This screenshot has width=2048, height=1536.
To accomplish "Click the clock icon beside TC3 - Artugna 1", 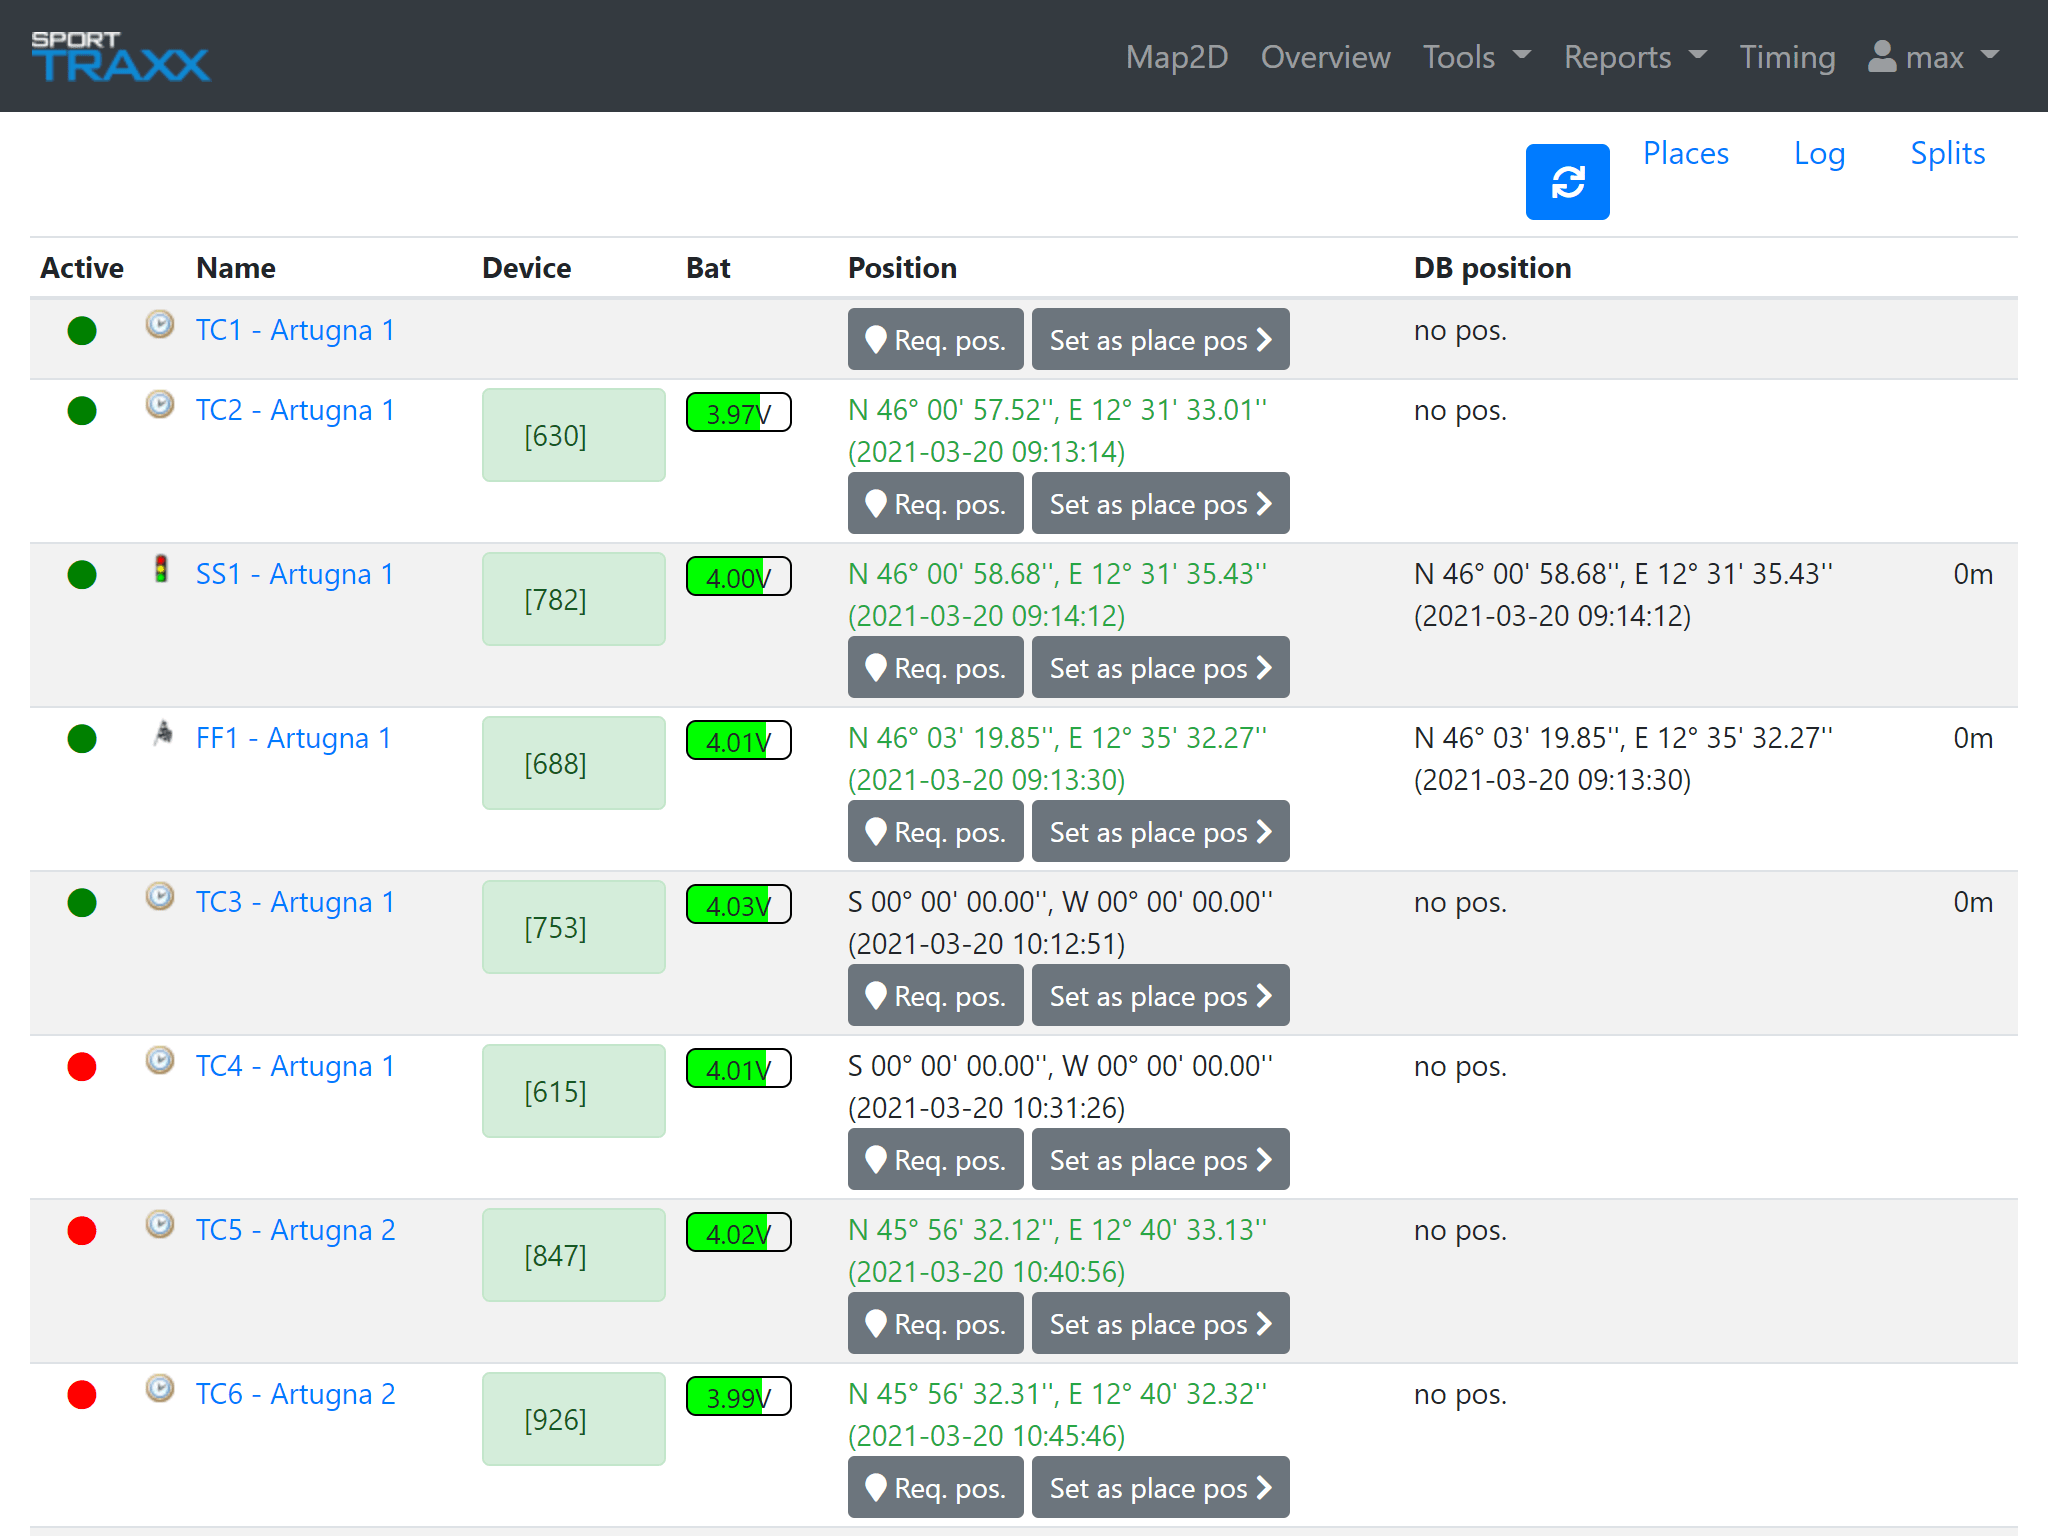I will tap(160, 897).
